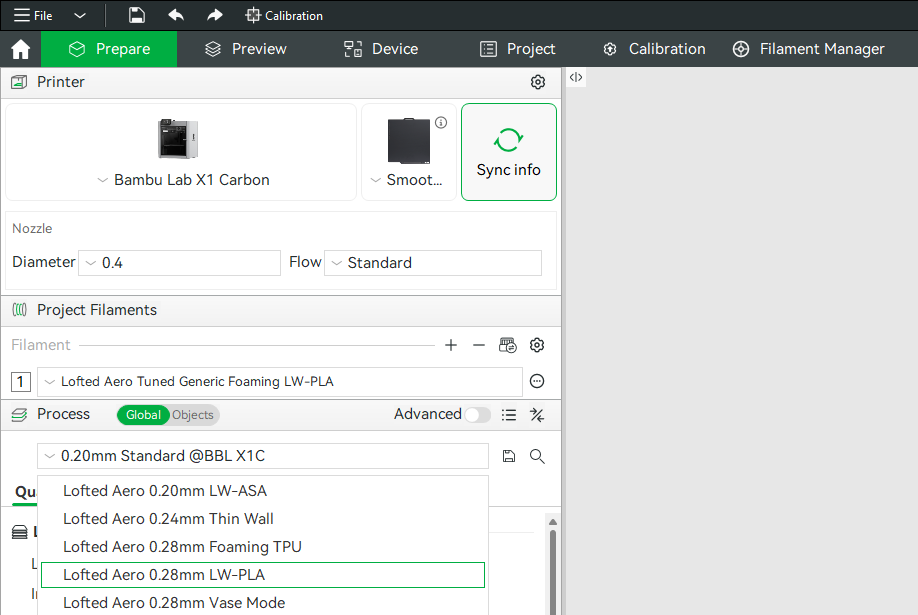
Task: Choose Lofted Aero 0.20mm LW-ASA preset
Action: (x=263, y=491)
